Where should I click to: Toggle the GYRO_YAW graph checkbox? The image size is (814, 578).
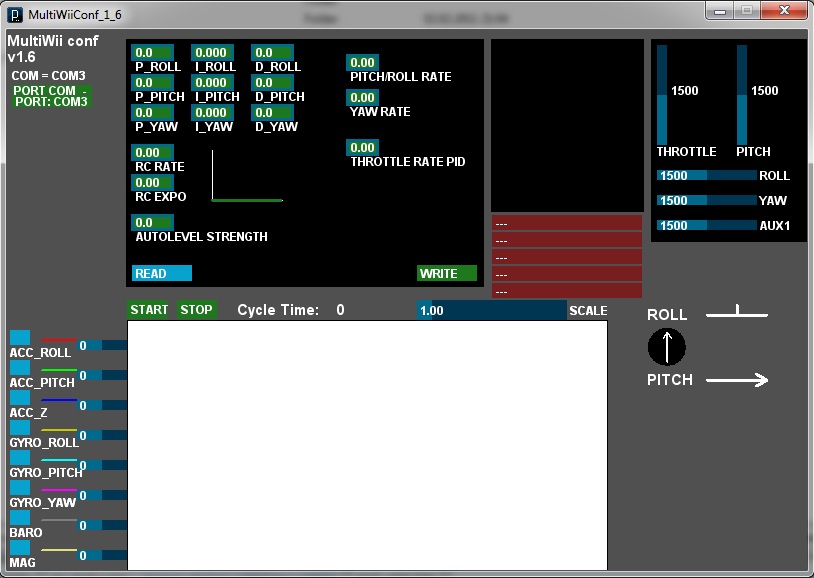click(x=20, y=488)
